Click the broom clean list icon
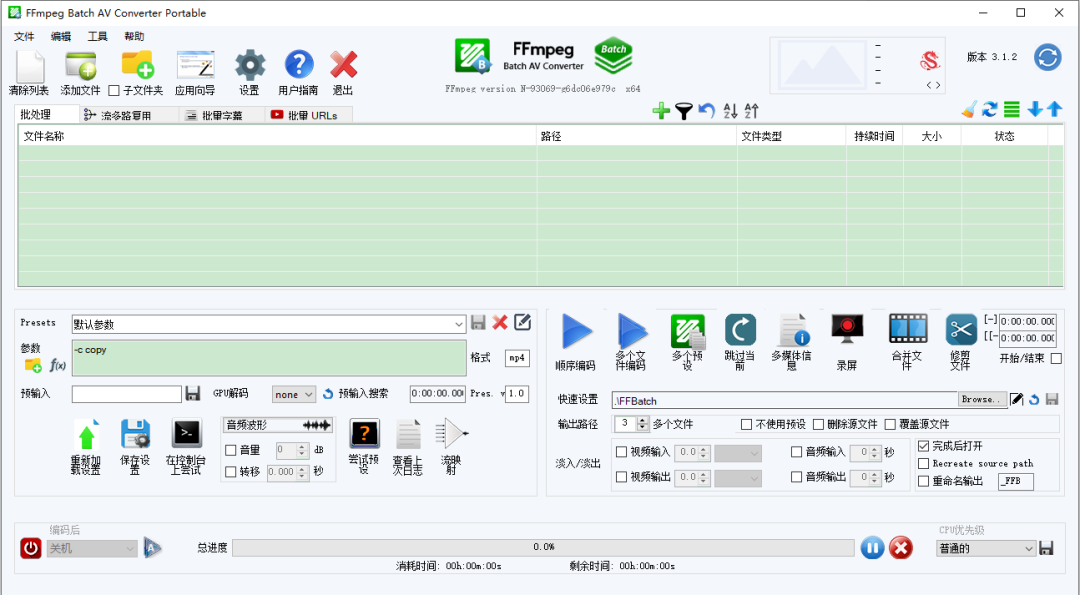The width and height of the screenshot is (1080, 595). (970, 109)
